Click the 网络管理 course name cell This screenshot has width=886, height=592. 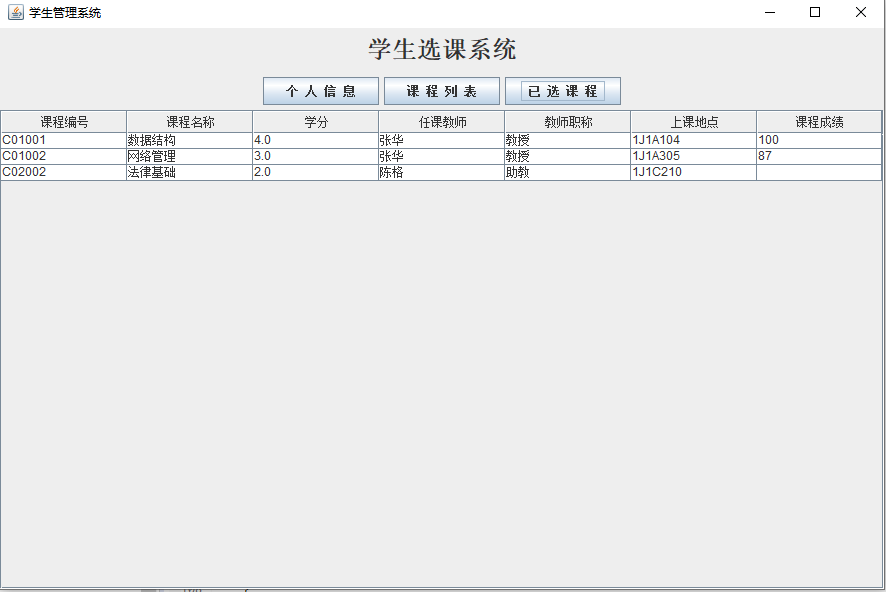tap(190, 156)
